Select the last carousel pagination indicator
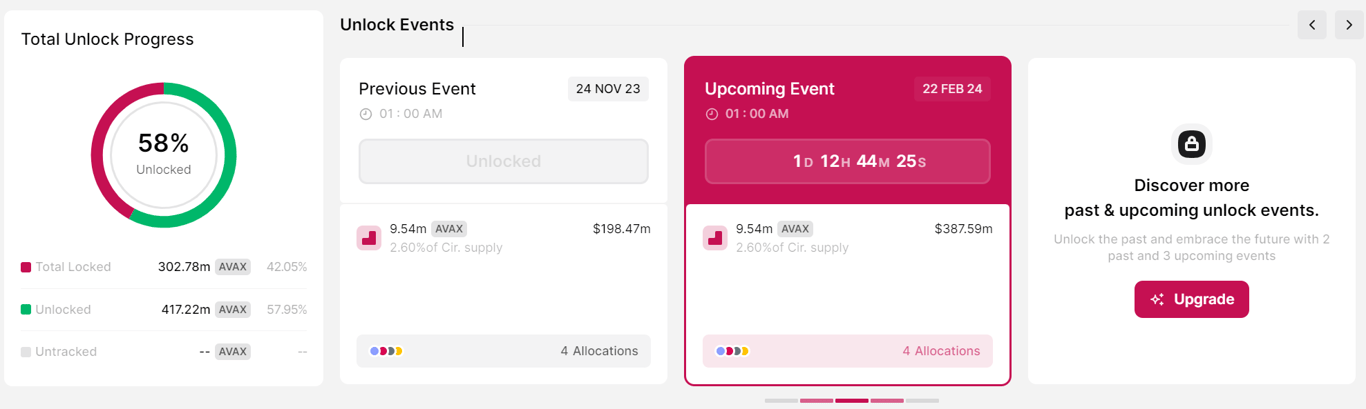The image size is (1366, 409). pos(922,401)
